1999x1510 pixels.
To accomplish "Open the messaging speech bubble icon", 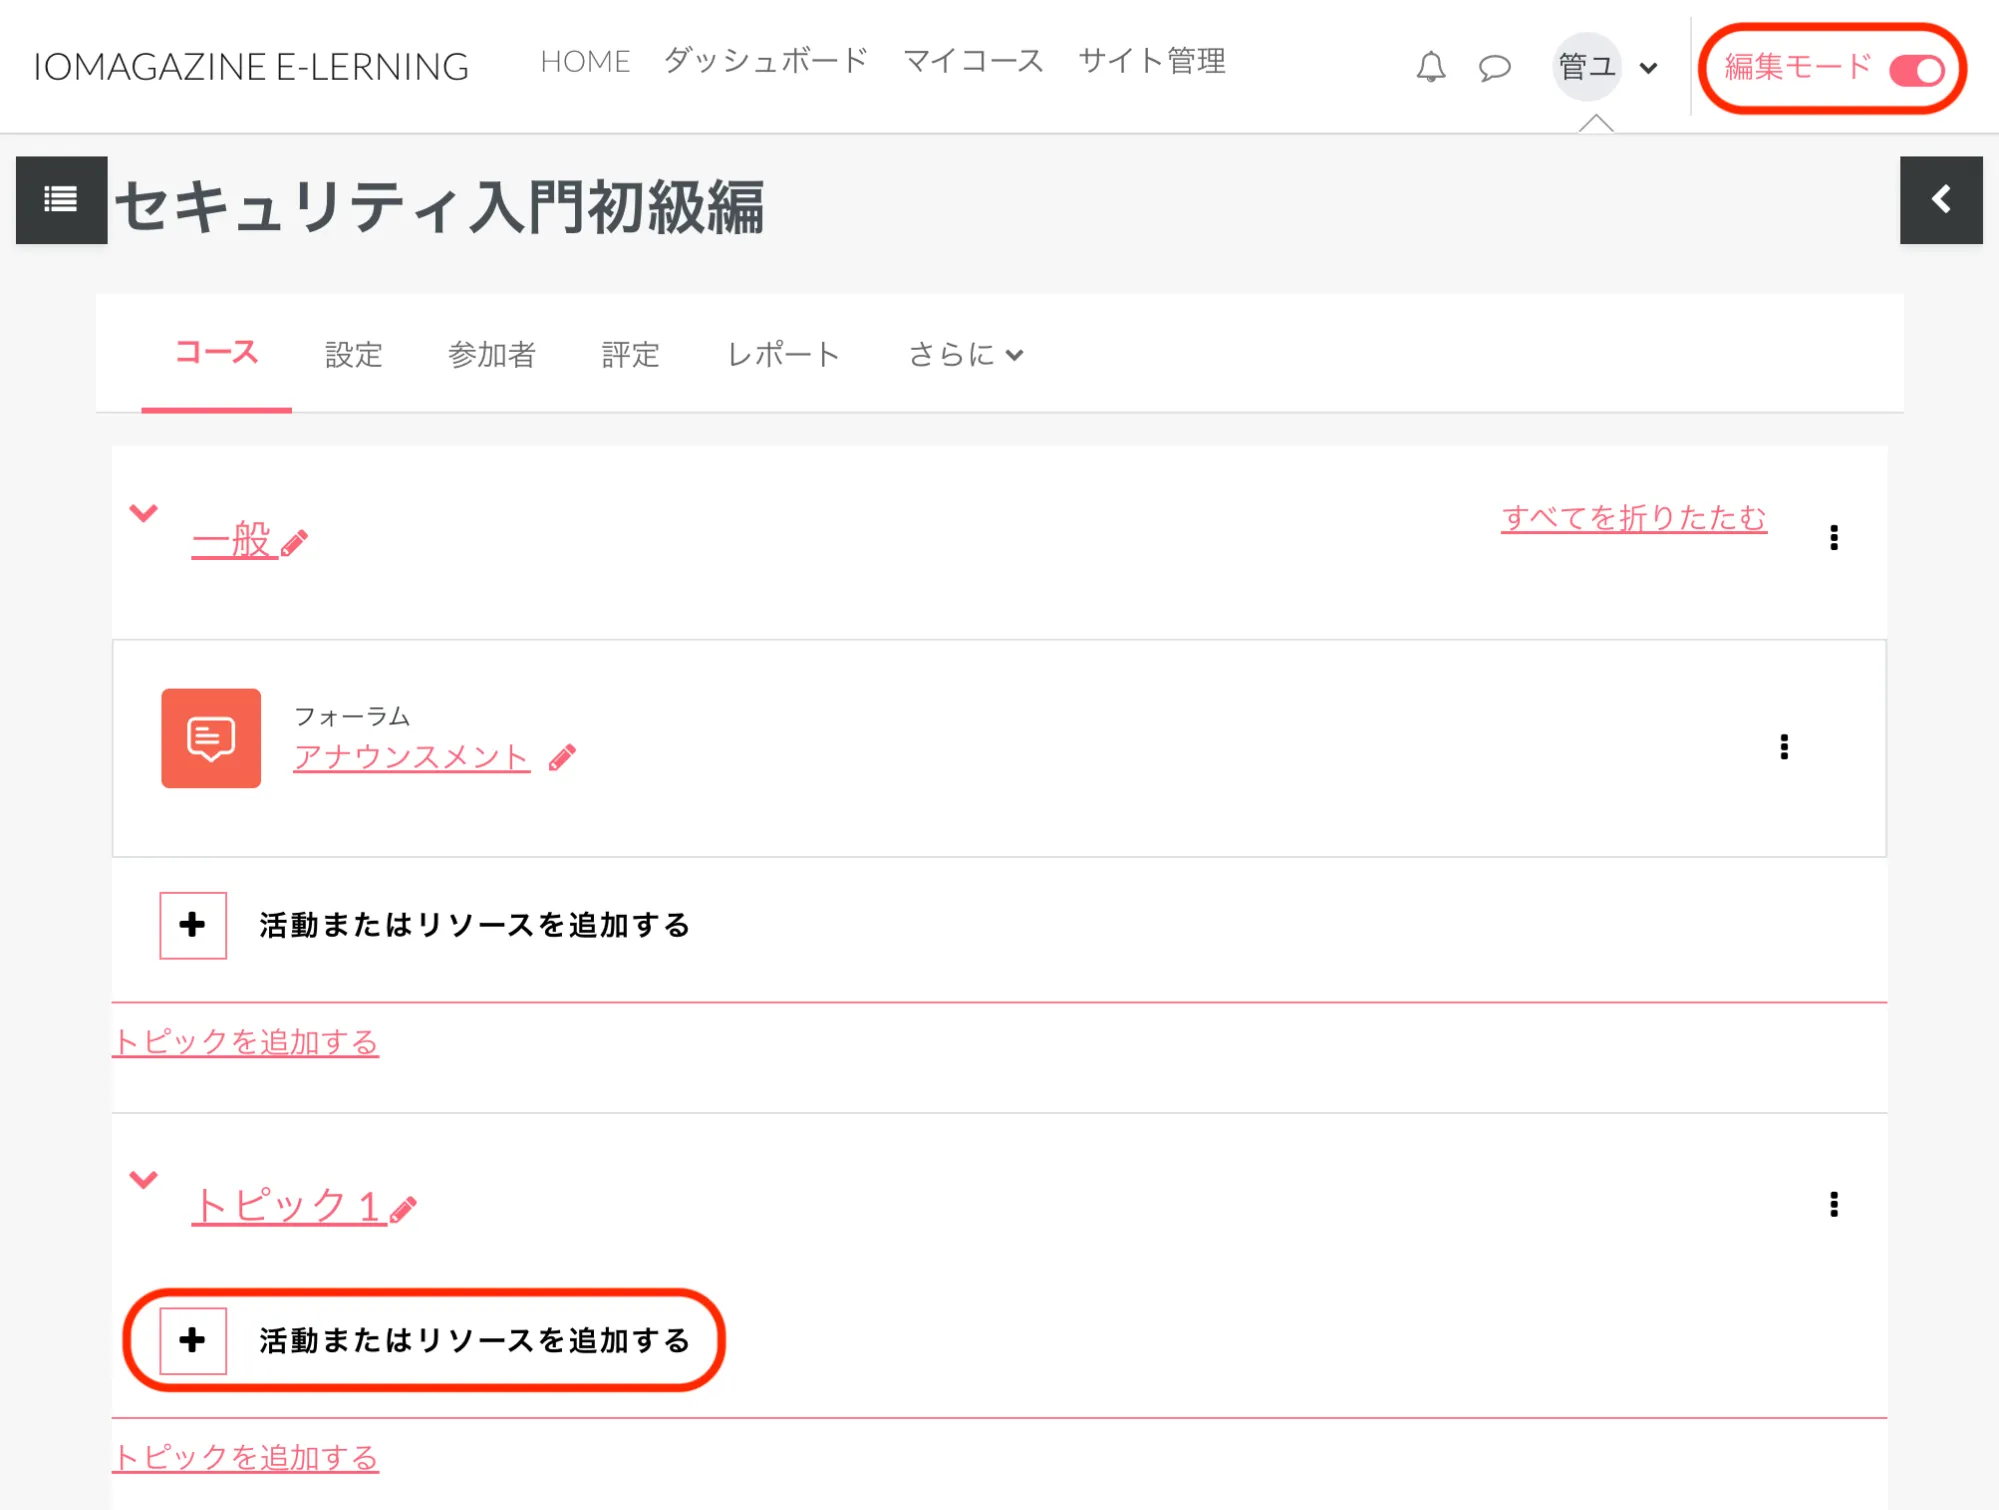I will [1494, 67].
